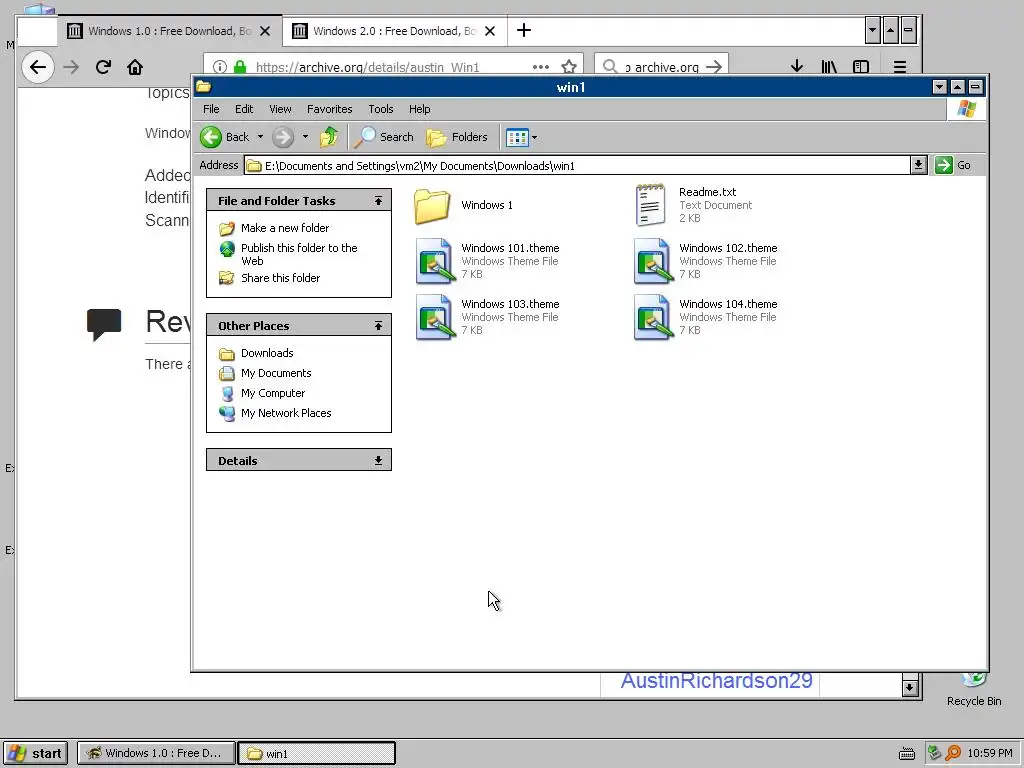This screenshot has height=768, width=1024.
Task: Click Publish this folder to the Web
Action: click(299, 254)
